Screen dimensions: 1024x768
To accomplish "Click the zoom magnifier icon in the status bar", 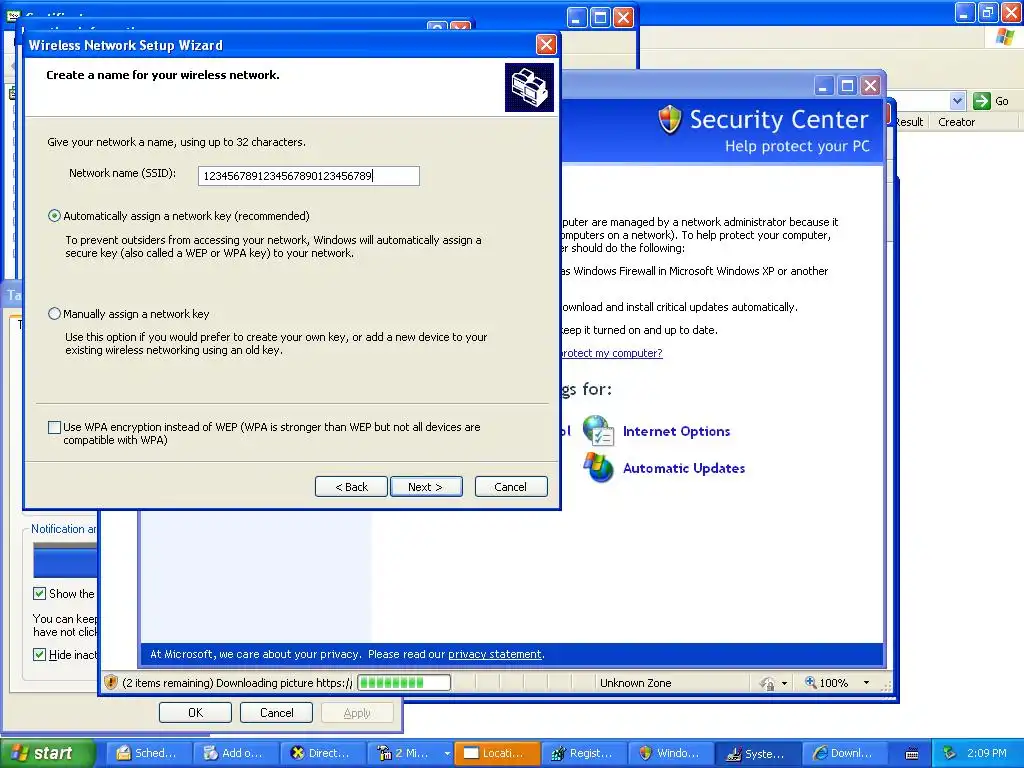I will pos(810,682).
